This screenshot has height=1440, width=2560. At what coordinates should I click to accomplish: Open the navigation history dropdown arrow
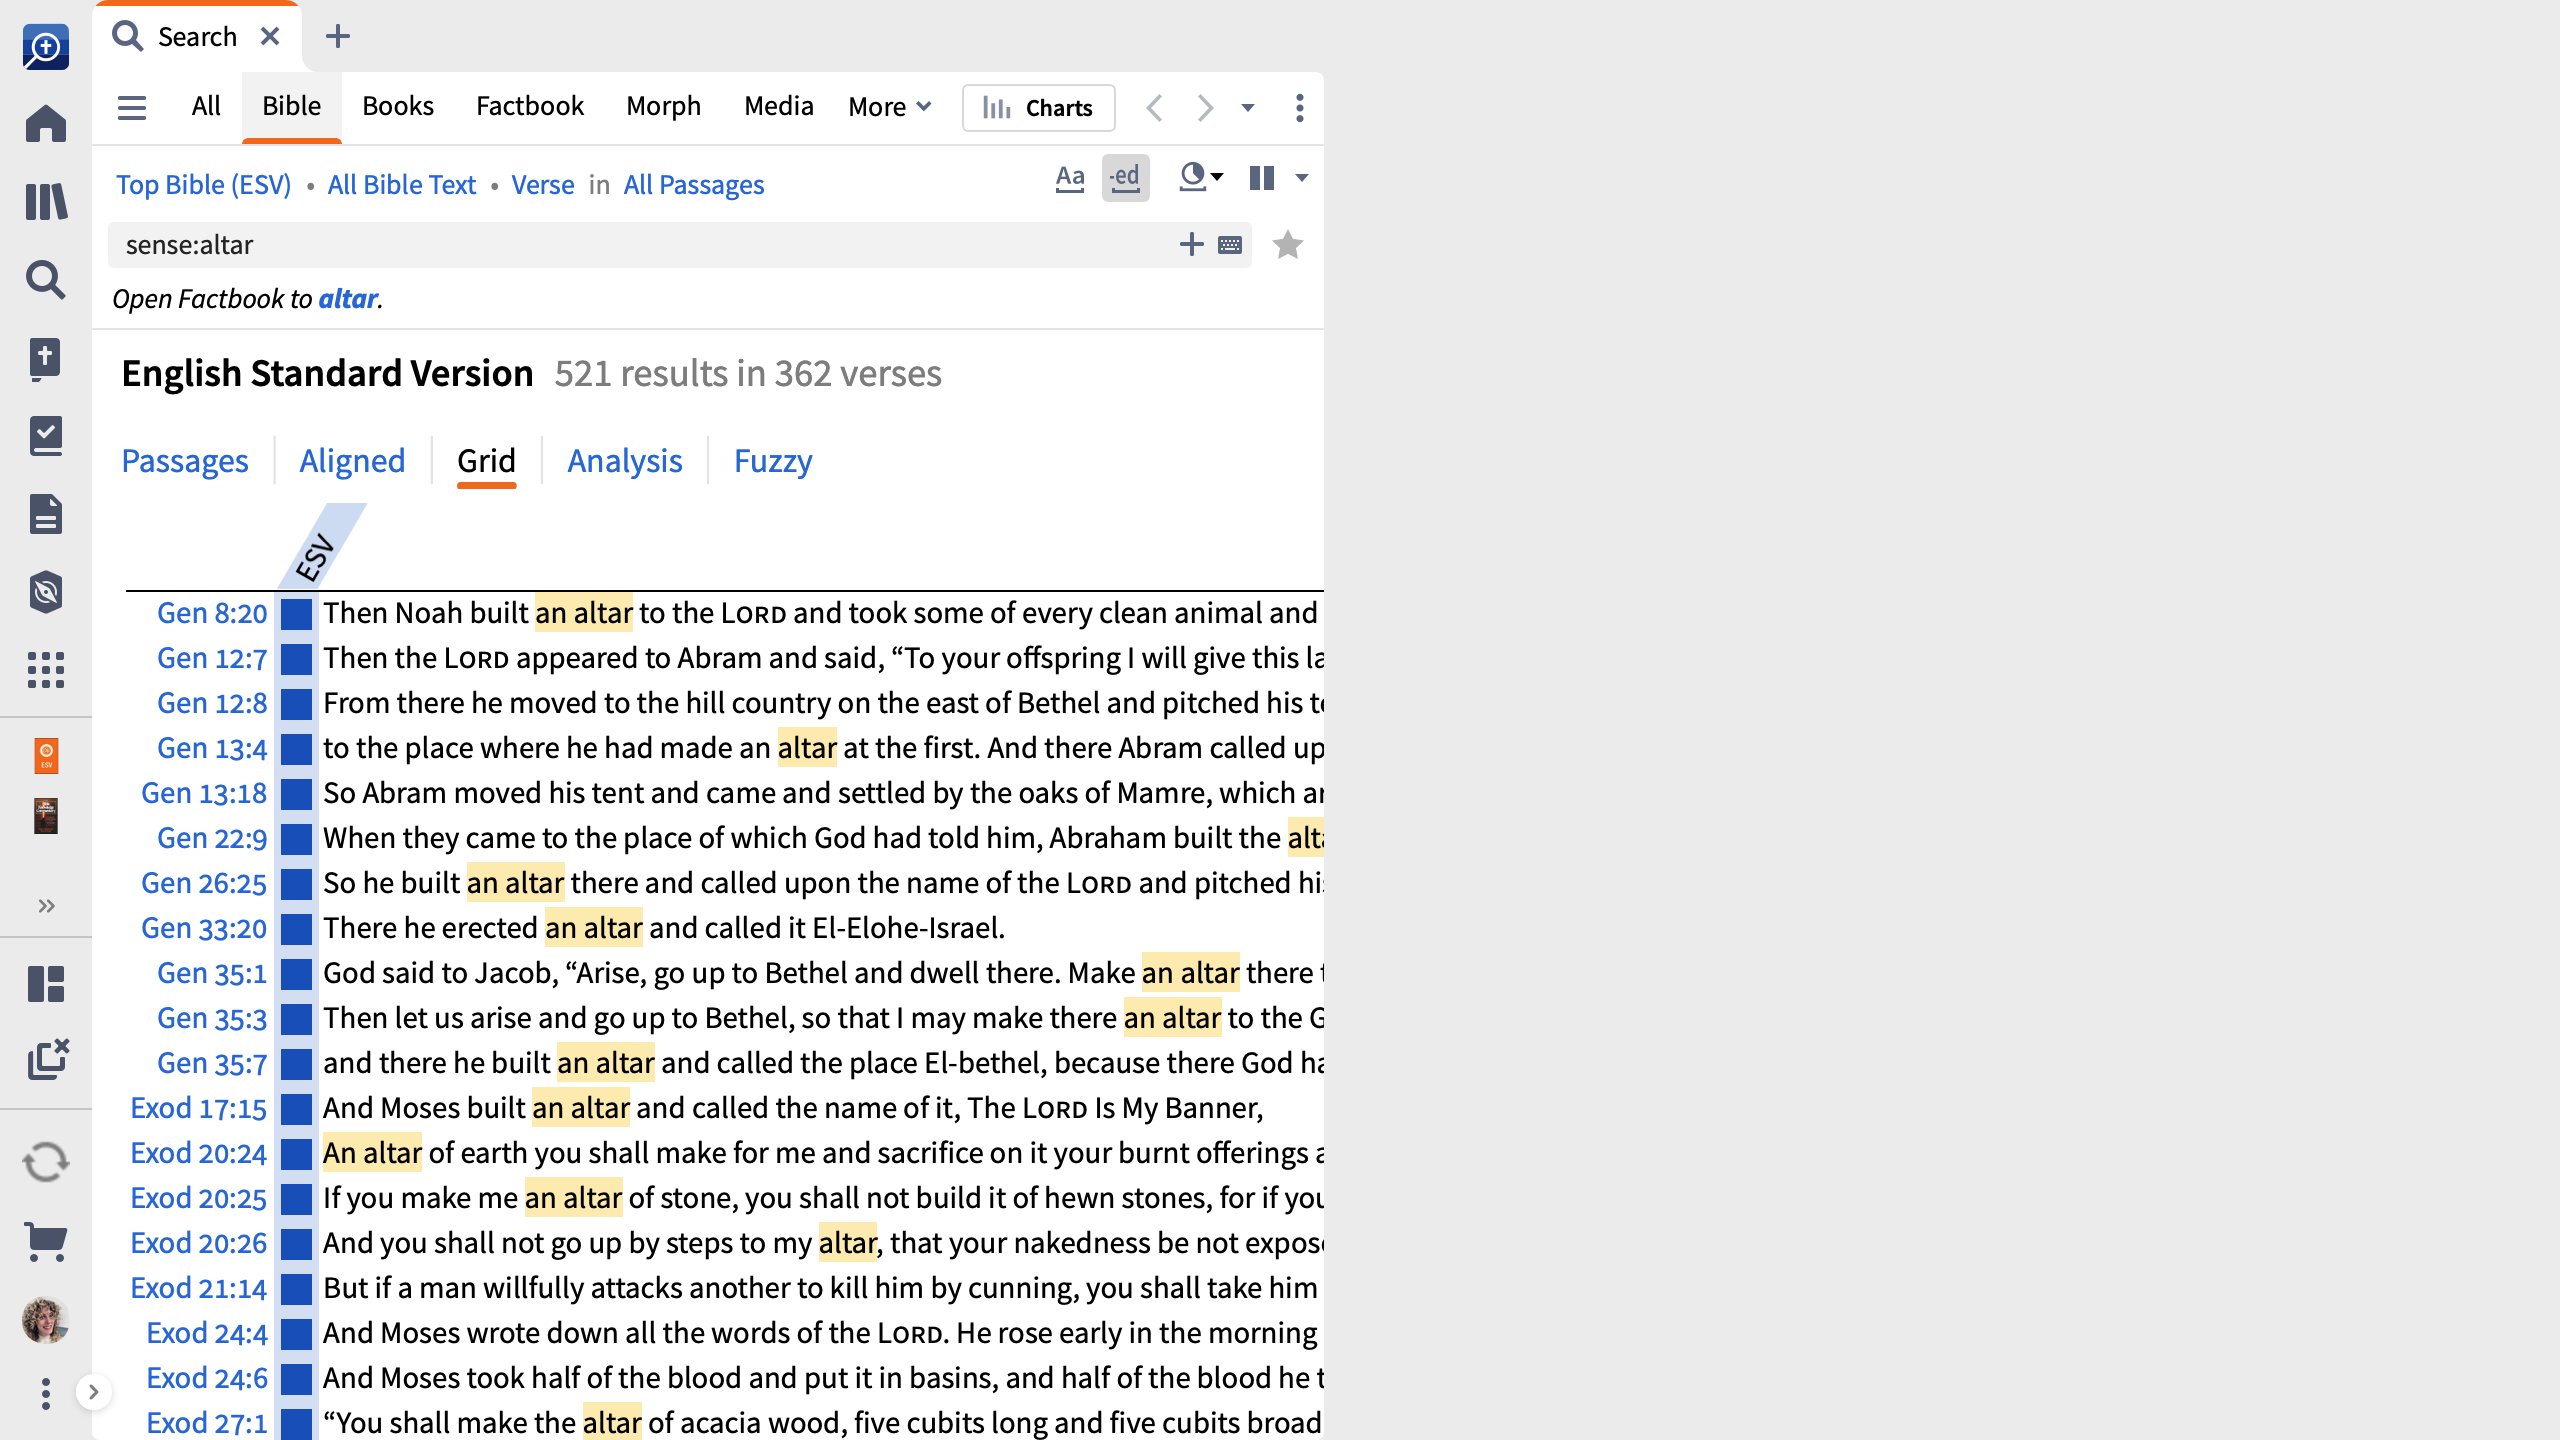pos(1248,107)
